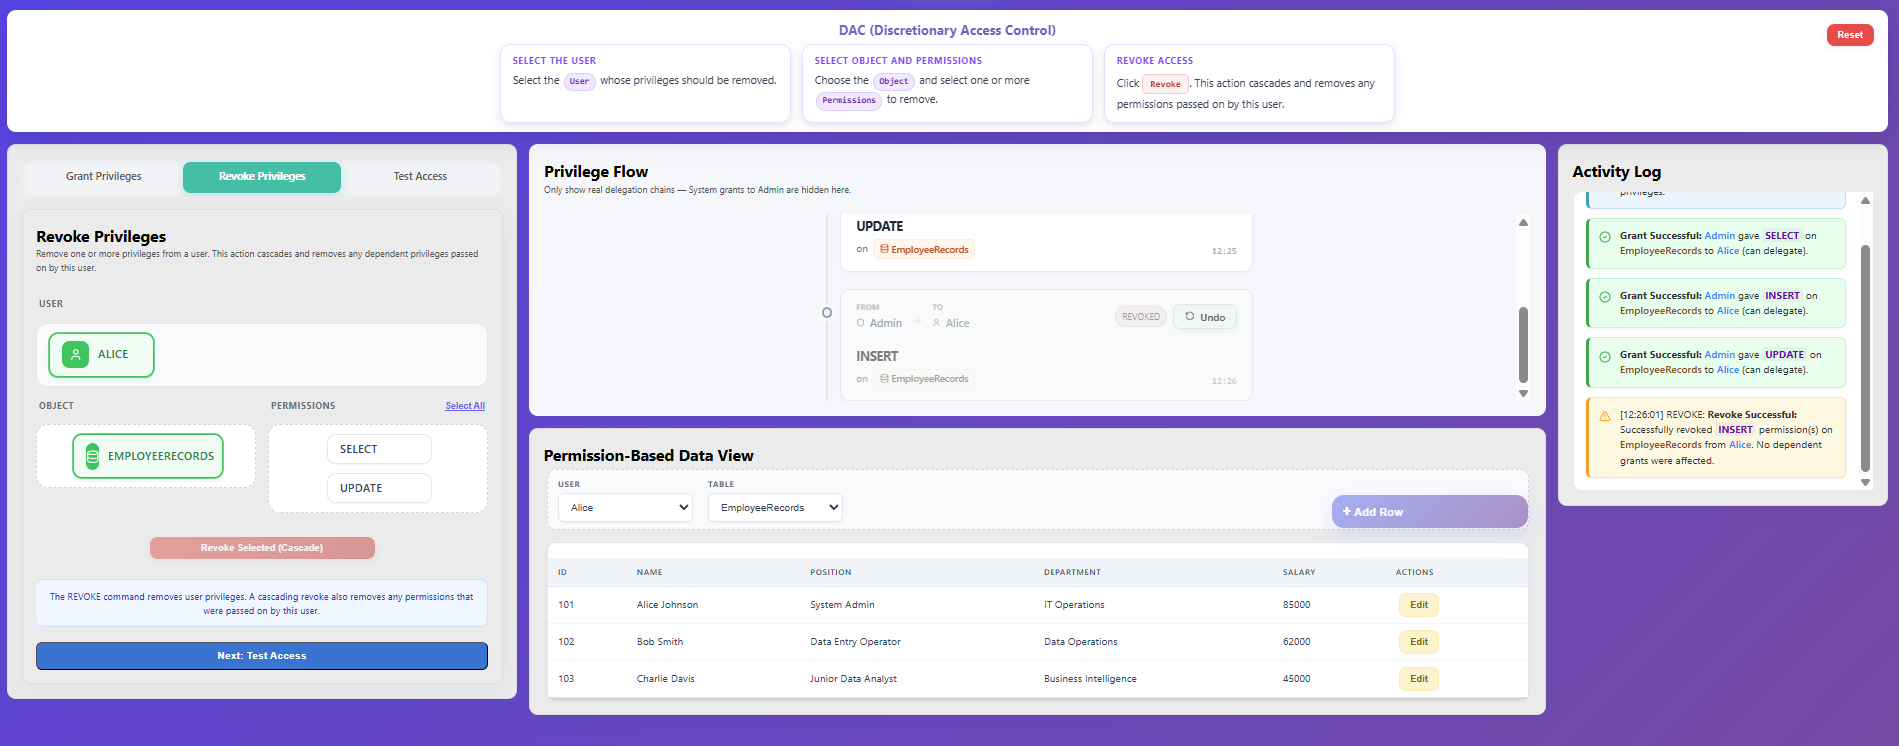1899x746 pixels.
Task: Click the check icon beside the SELECT grant log
Action: click(1605, 237)
